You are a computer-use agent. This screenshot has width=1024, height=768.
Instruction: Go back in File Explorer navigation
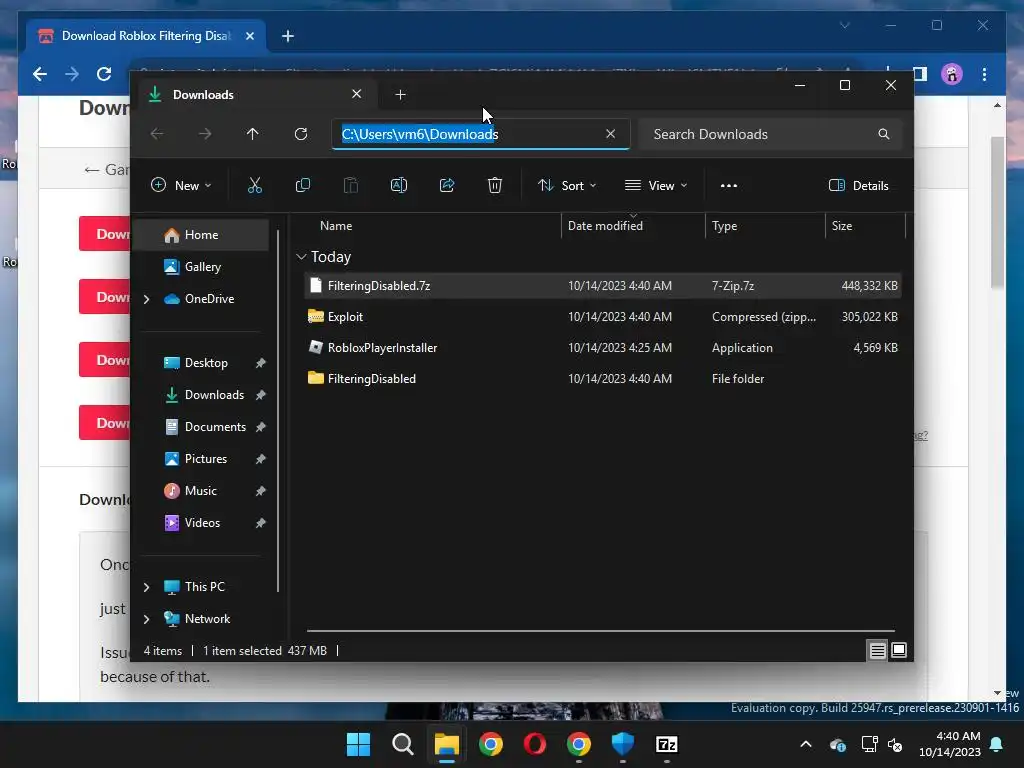pyautogui.click(x=157, y=134)
